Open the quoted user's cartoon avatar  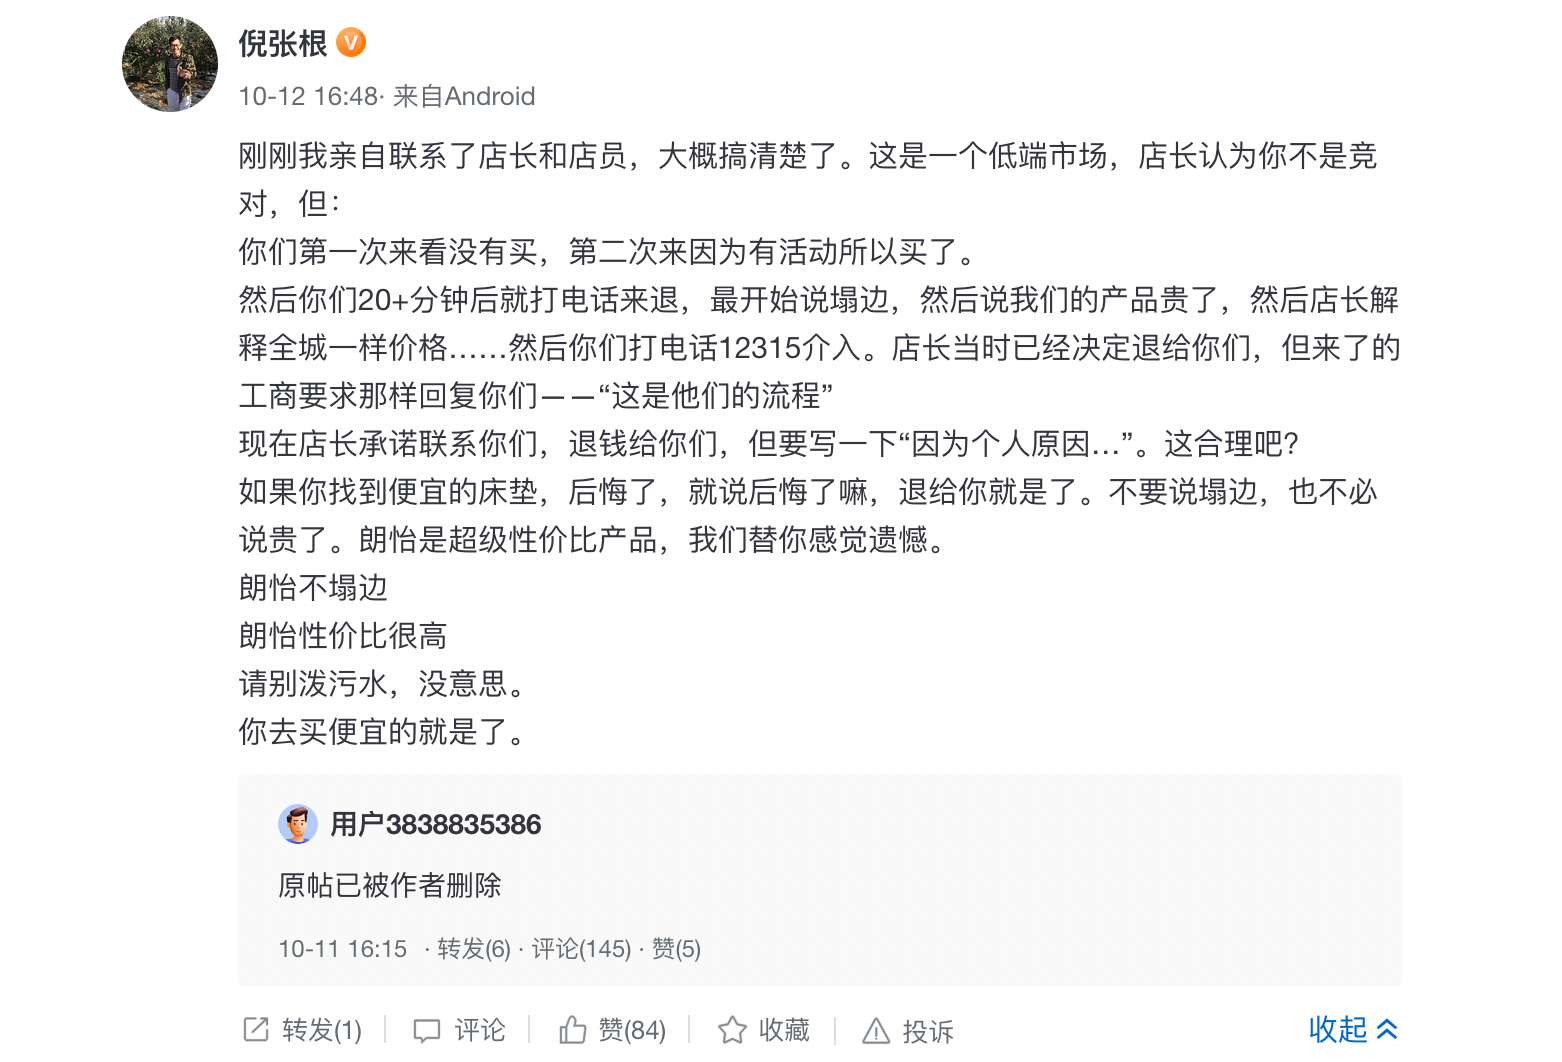(297, 824)
